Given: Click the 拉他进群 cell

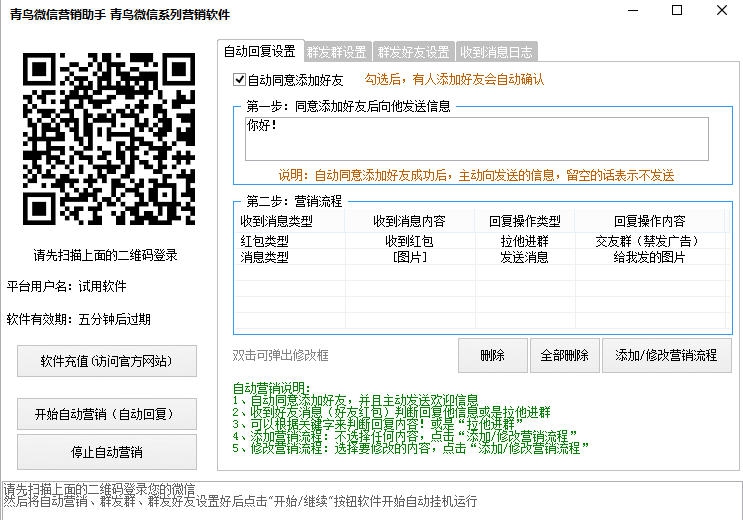Looking at the screenshot, I should (x=525, y=241).
